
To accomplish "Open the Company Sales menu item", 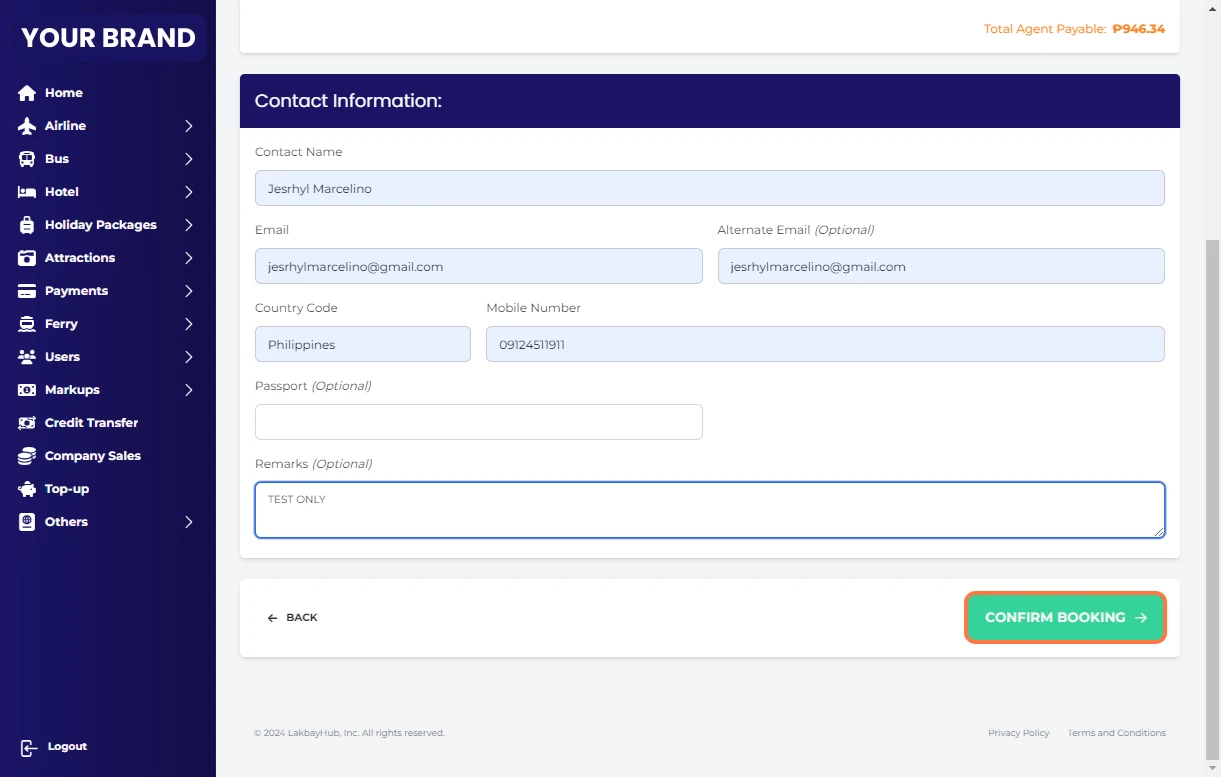I will [92, 456].
